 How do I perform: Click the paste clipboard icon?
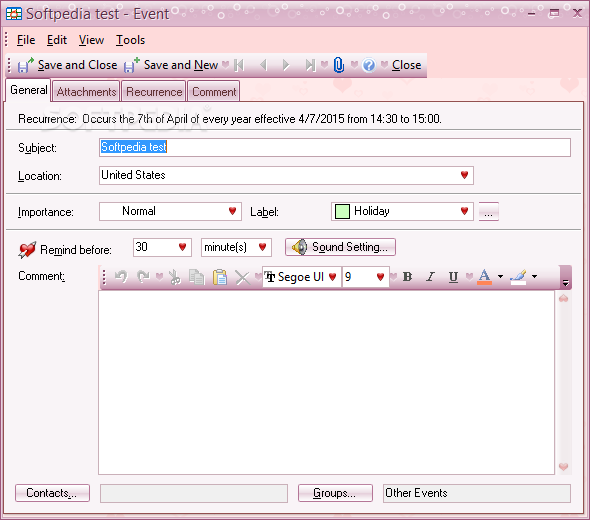tap(220, 277)
